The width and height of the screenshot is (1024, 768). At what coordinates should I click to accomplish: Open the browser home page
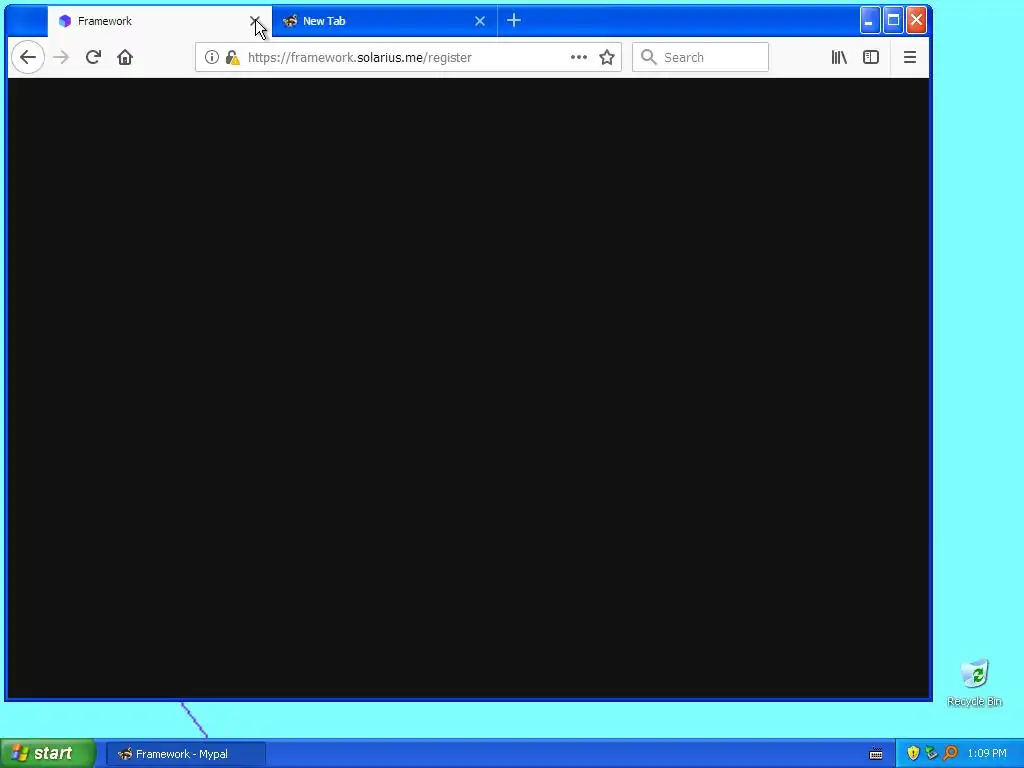click(x=125, y=57)
